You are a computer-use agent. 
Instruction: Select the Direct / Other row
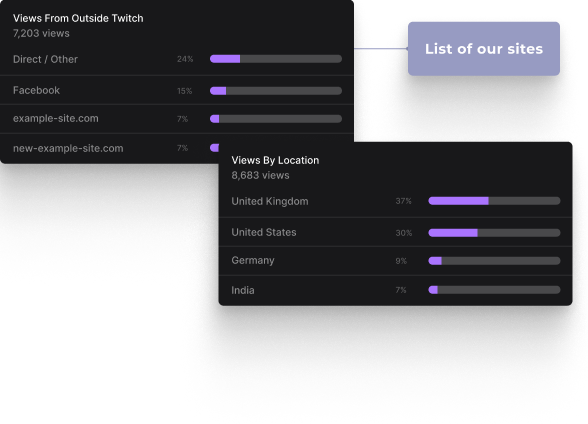[177, 59]
